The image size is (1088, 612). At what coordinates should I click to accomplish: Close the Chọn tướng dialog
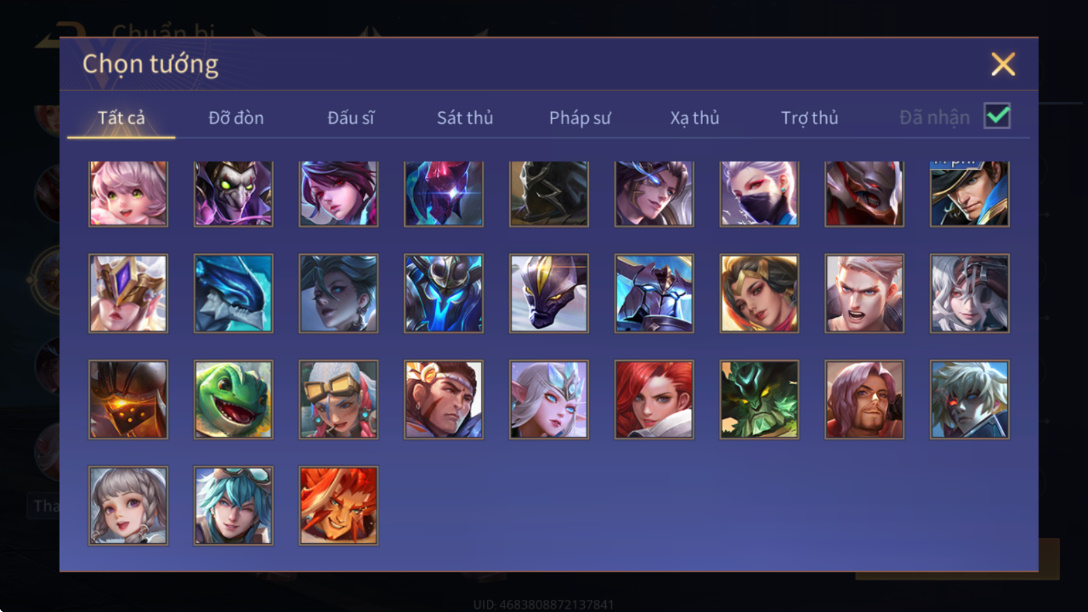coord(1003,64)
